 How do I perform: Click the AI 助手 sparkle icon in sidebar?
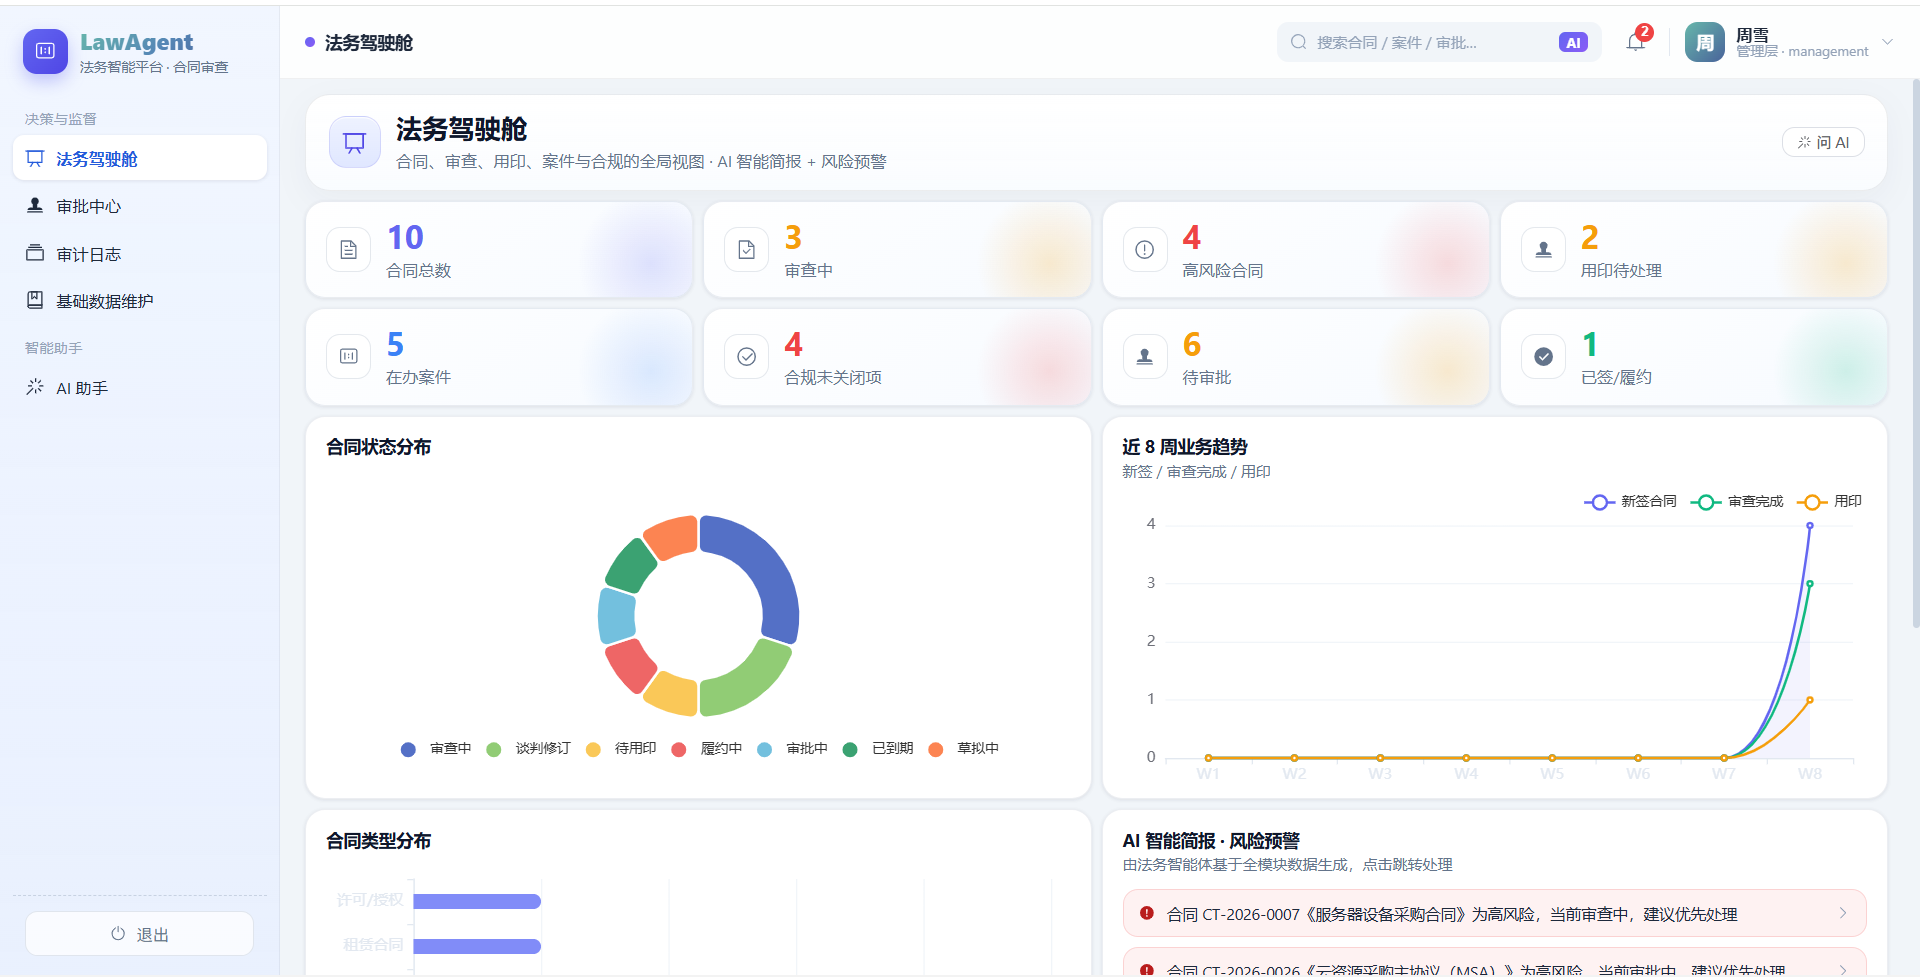[35, 387]
